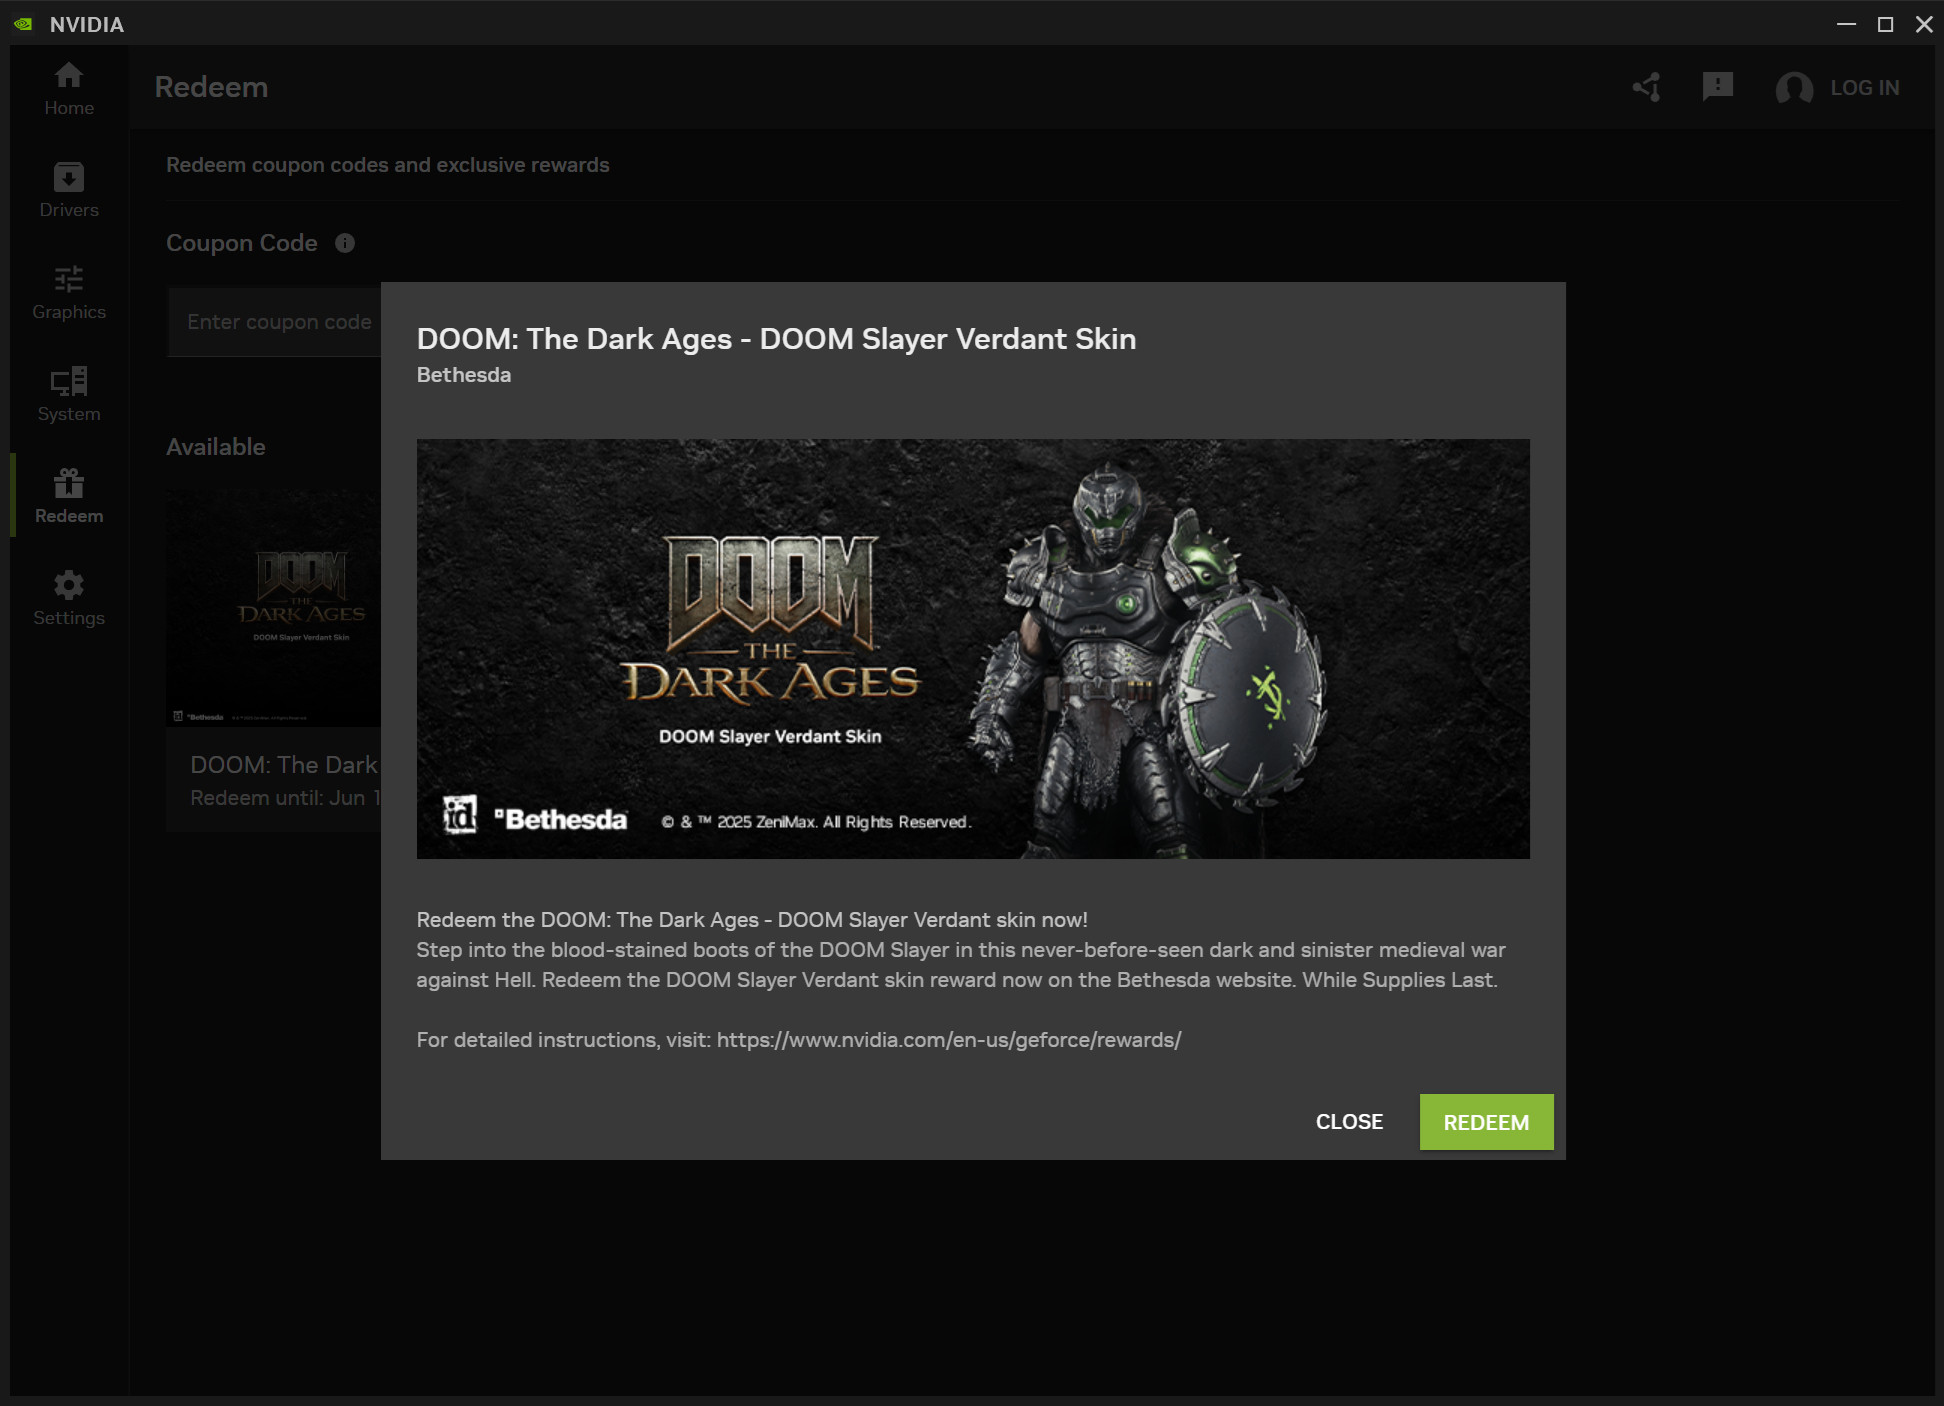The width and height of the screenshot is (1944, 1406).
Task: Open the feedback exclamation icon
Action: coord(1717,87)
